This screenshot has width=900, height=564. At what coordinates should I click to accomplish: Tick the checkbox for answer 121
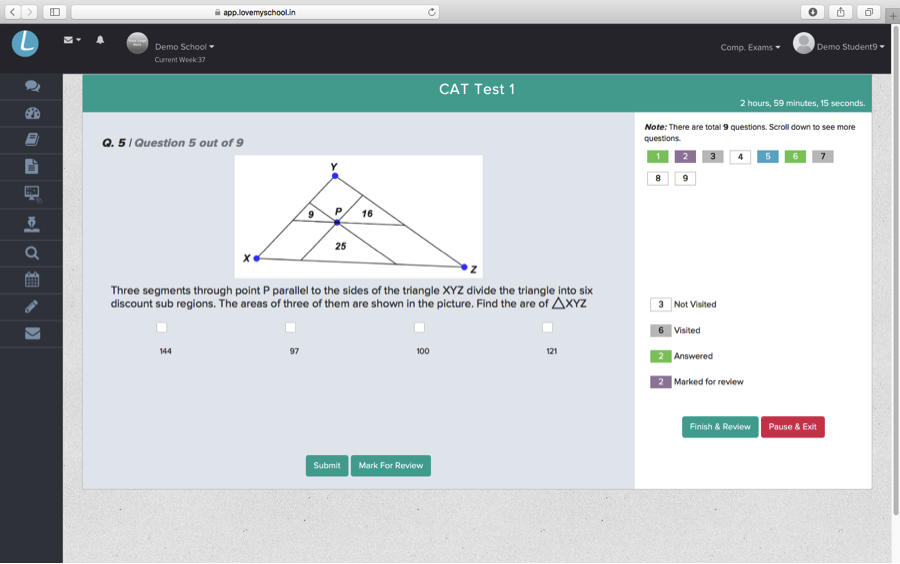point(548,327)
